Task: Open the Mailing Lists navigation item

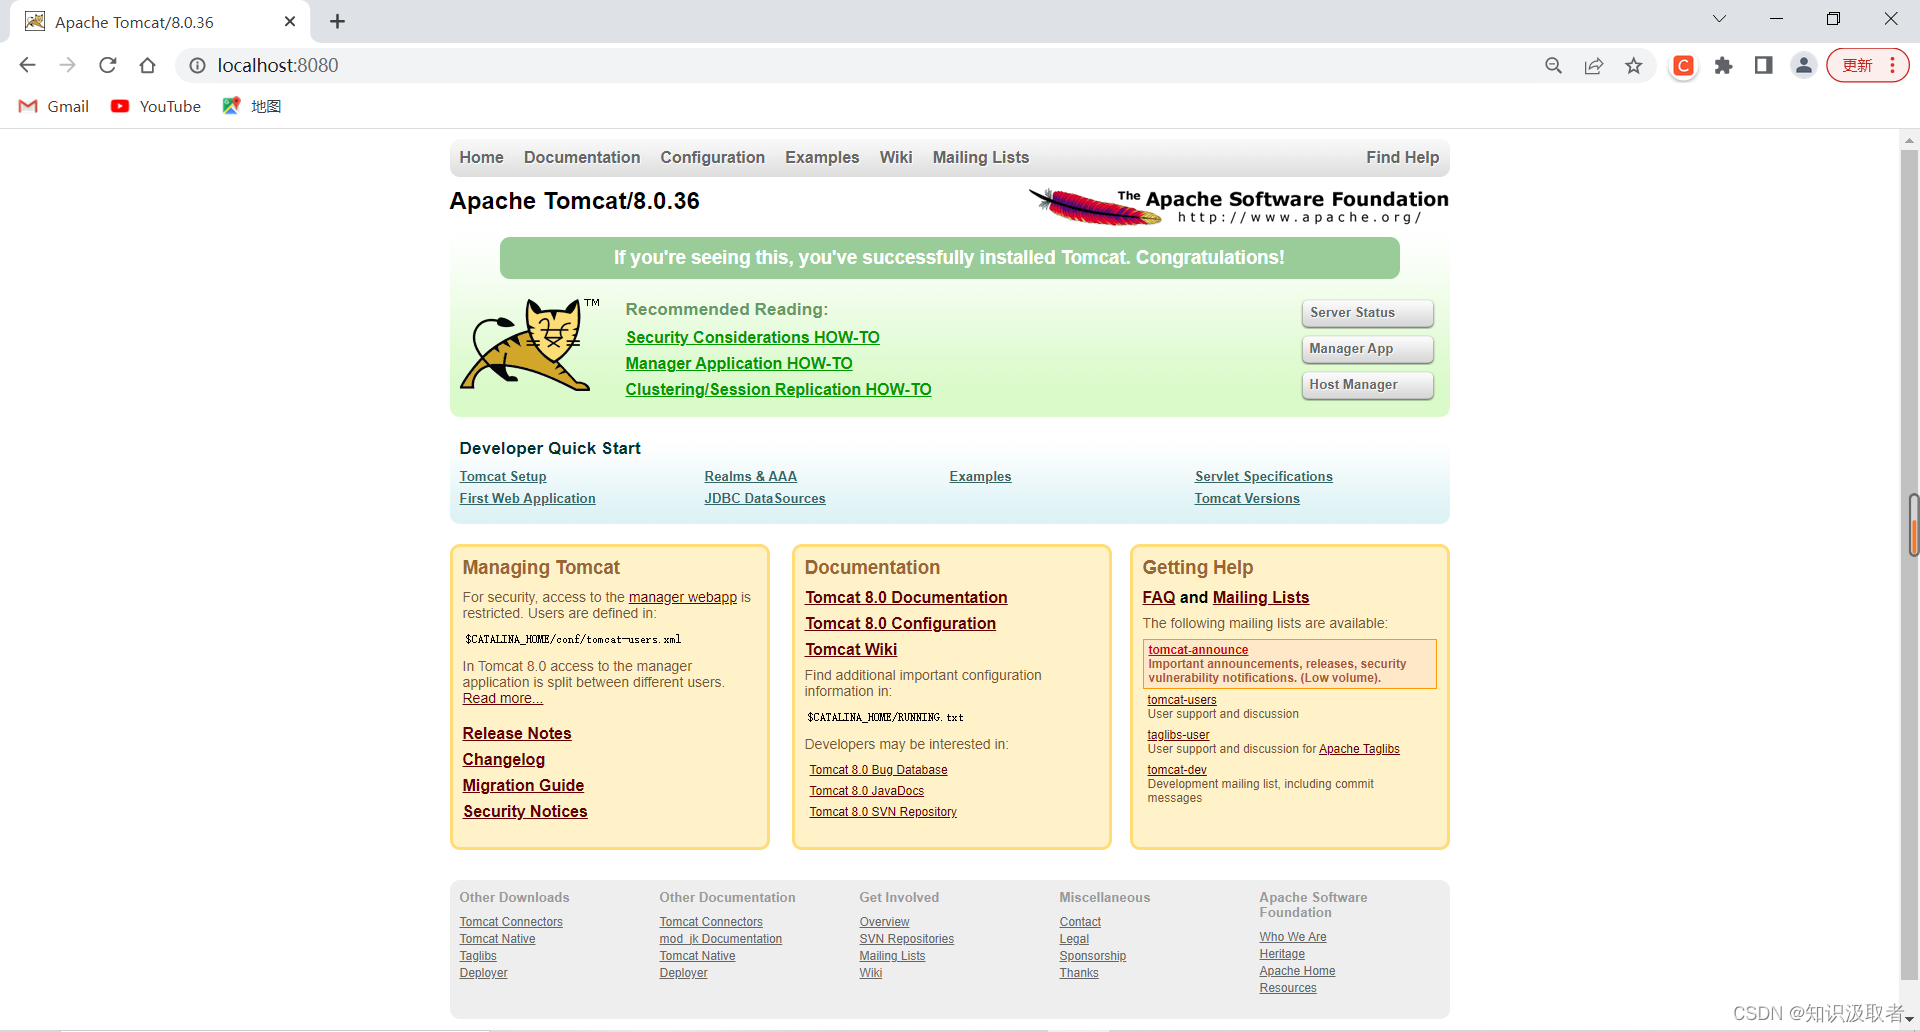Action: point(981,157)
